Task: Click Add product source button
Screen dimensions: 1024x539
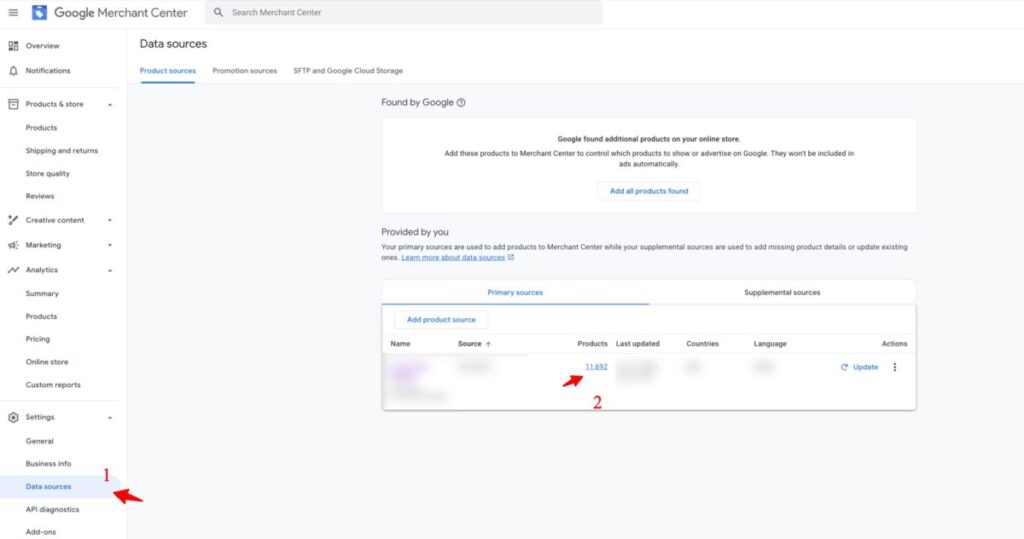Action: click(441, 319)
